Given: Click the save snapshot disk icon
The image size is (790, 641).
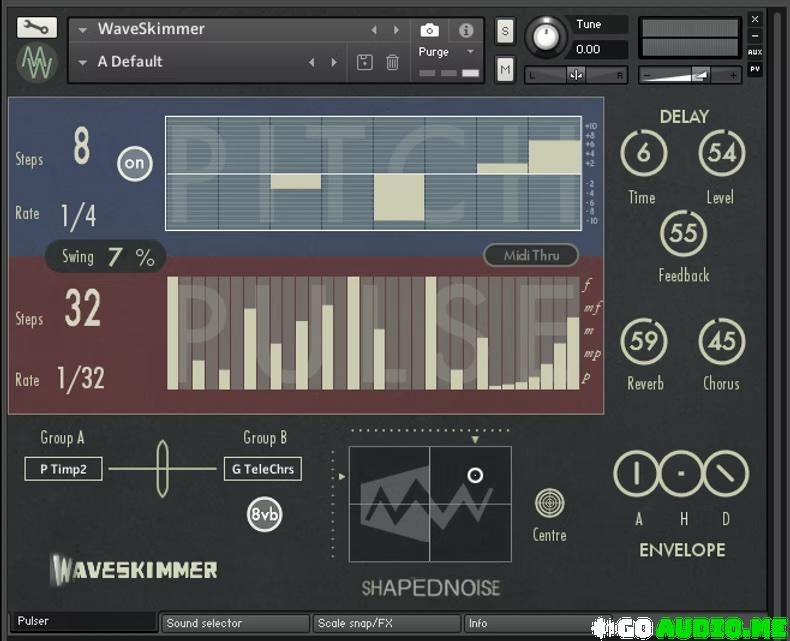Looking at the screenshot, I should (x=364, y=62).
